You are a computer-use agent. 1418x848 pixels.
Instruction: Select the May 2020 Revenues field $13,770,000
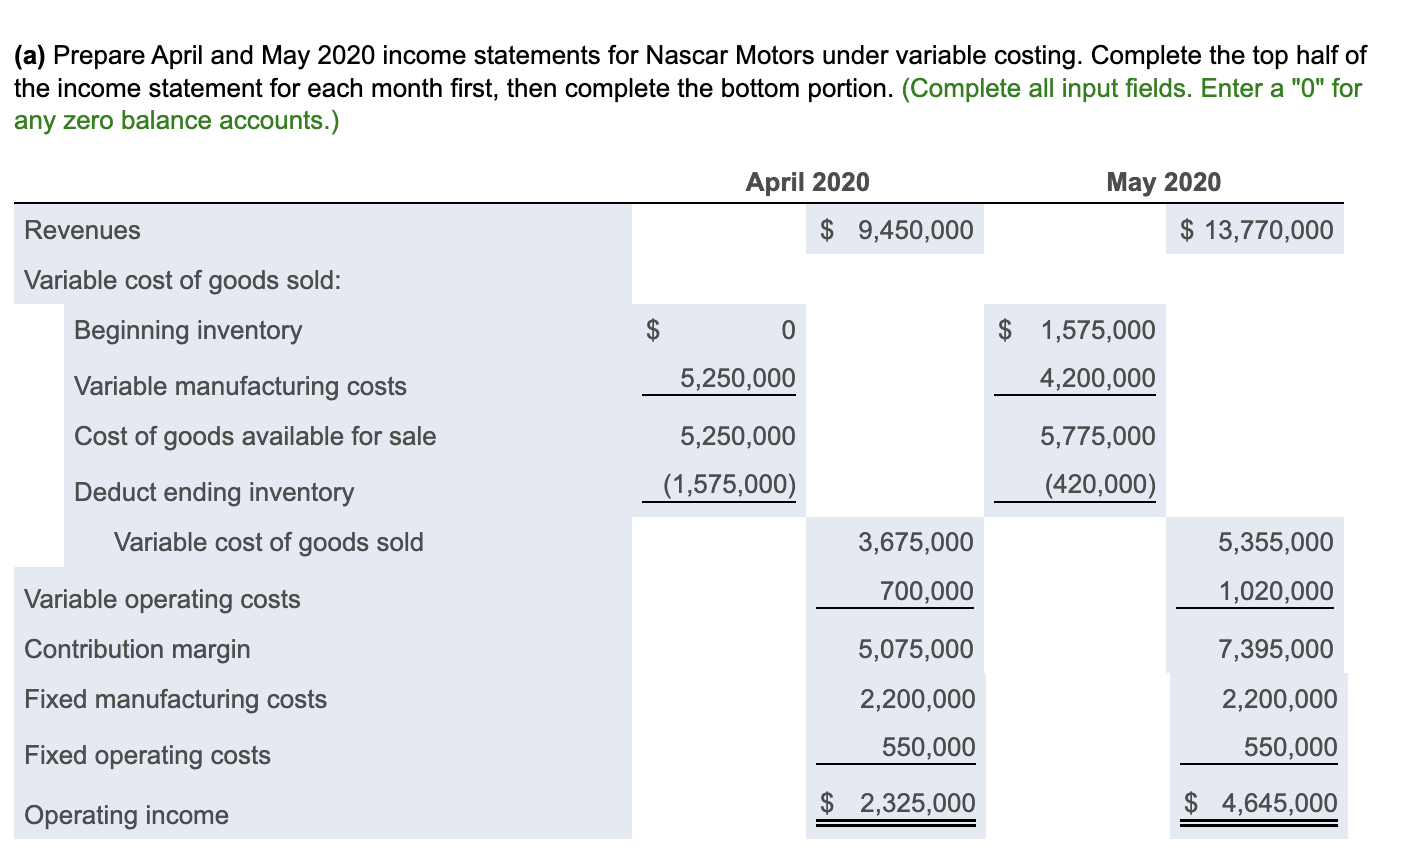pos(1255,230)
